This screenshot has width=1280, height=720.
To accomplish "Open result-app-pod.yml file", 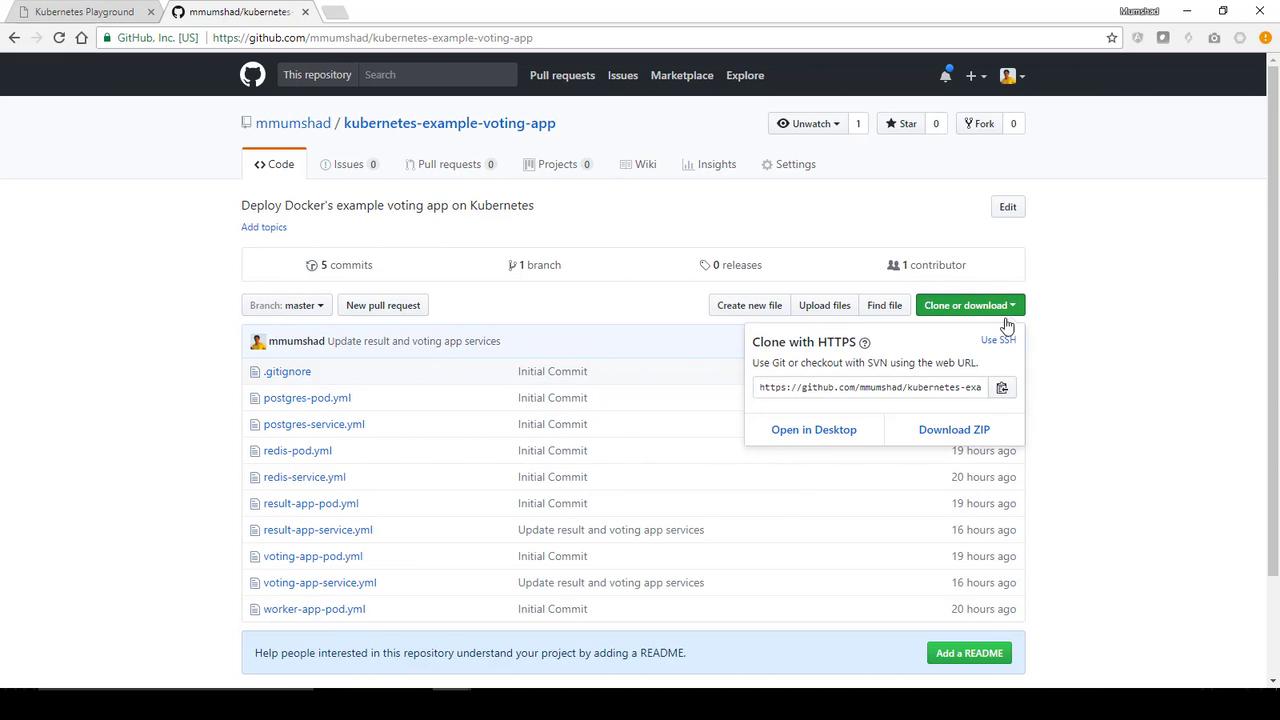I will click(311, 503).
